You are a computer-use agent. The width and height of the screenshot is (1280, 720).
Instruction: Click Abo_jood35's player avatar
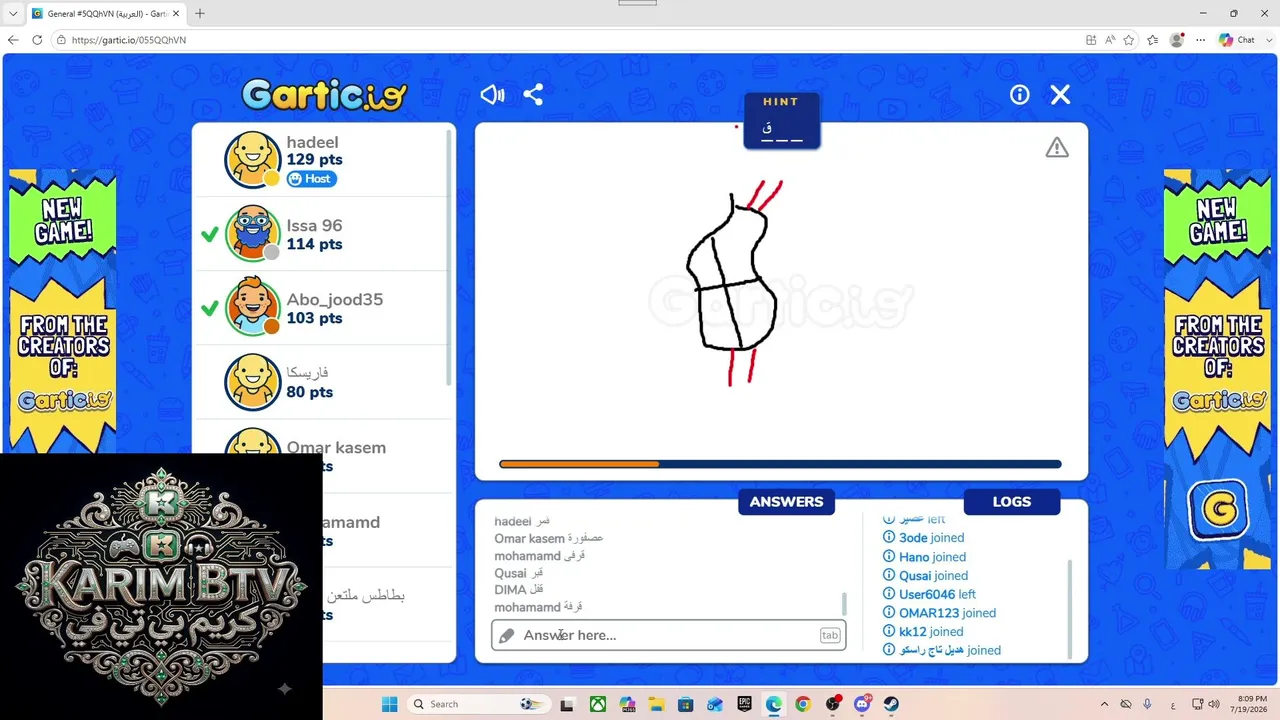click(252, 308)
